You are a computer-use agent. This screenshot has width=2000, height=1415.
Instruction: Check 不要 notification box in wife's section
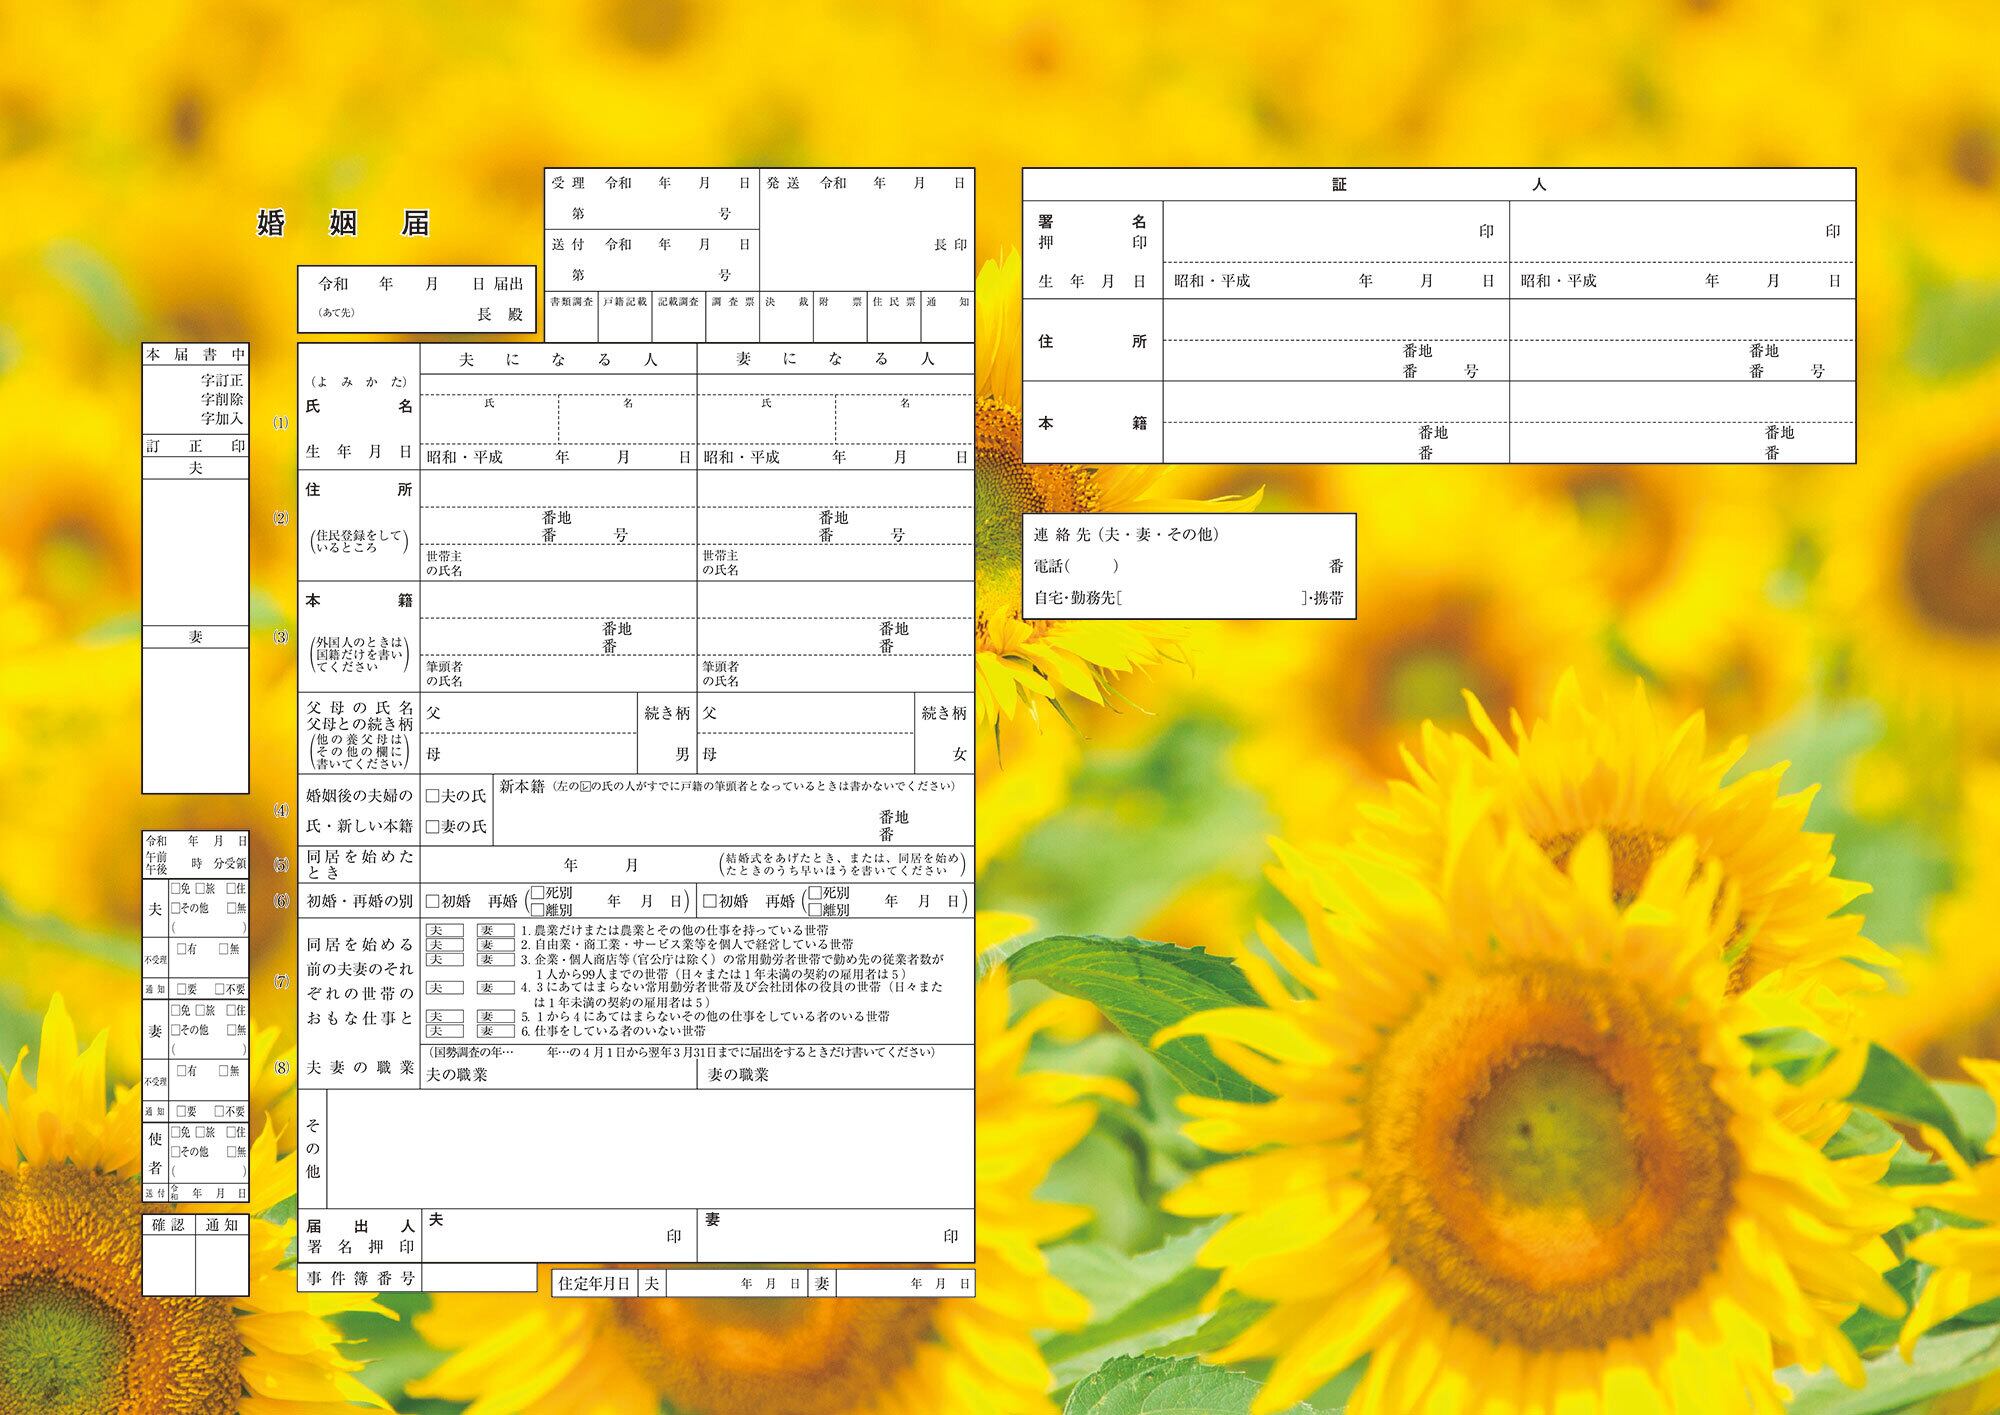click(x=219, y=1112)
